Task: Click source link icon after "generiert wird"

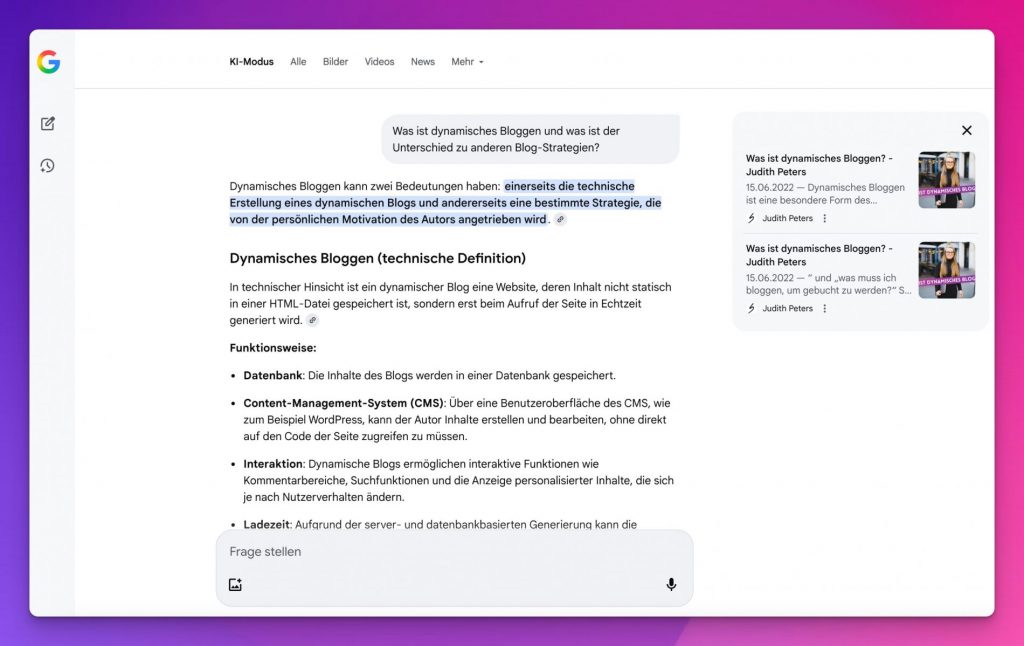Action: pyautogui.click(x=313, y=321)
